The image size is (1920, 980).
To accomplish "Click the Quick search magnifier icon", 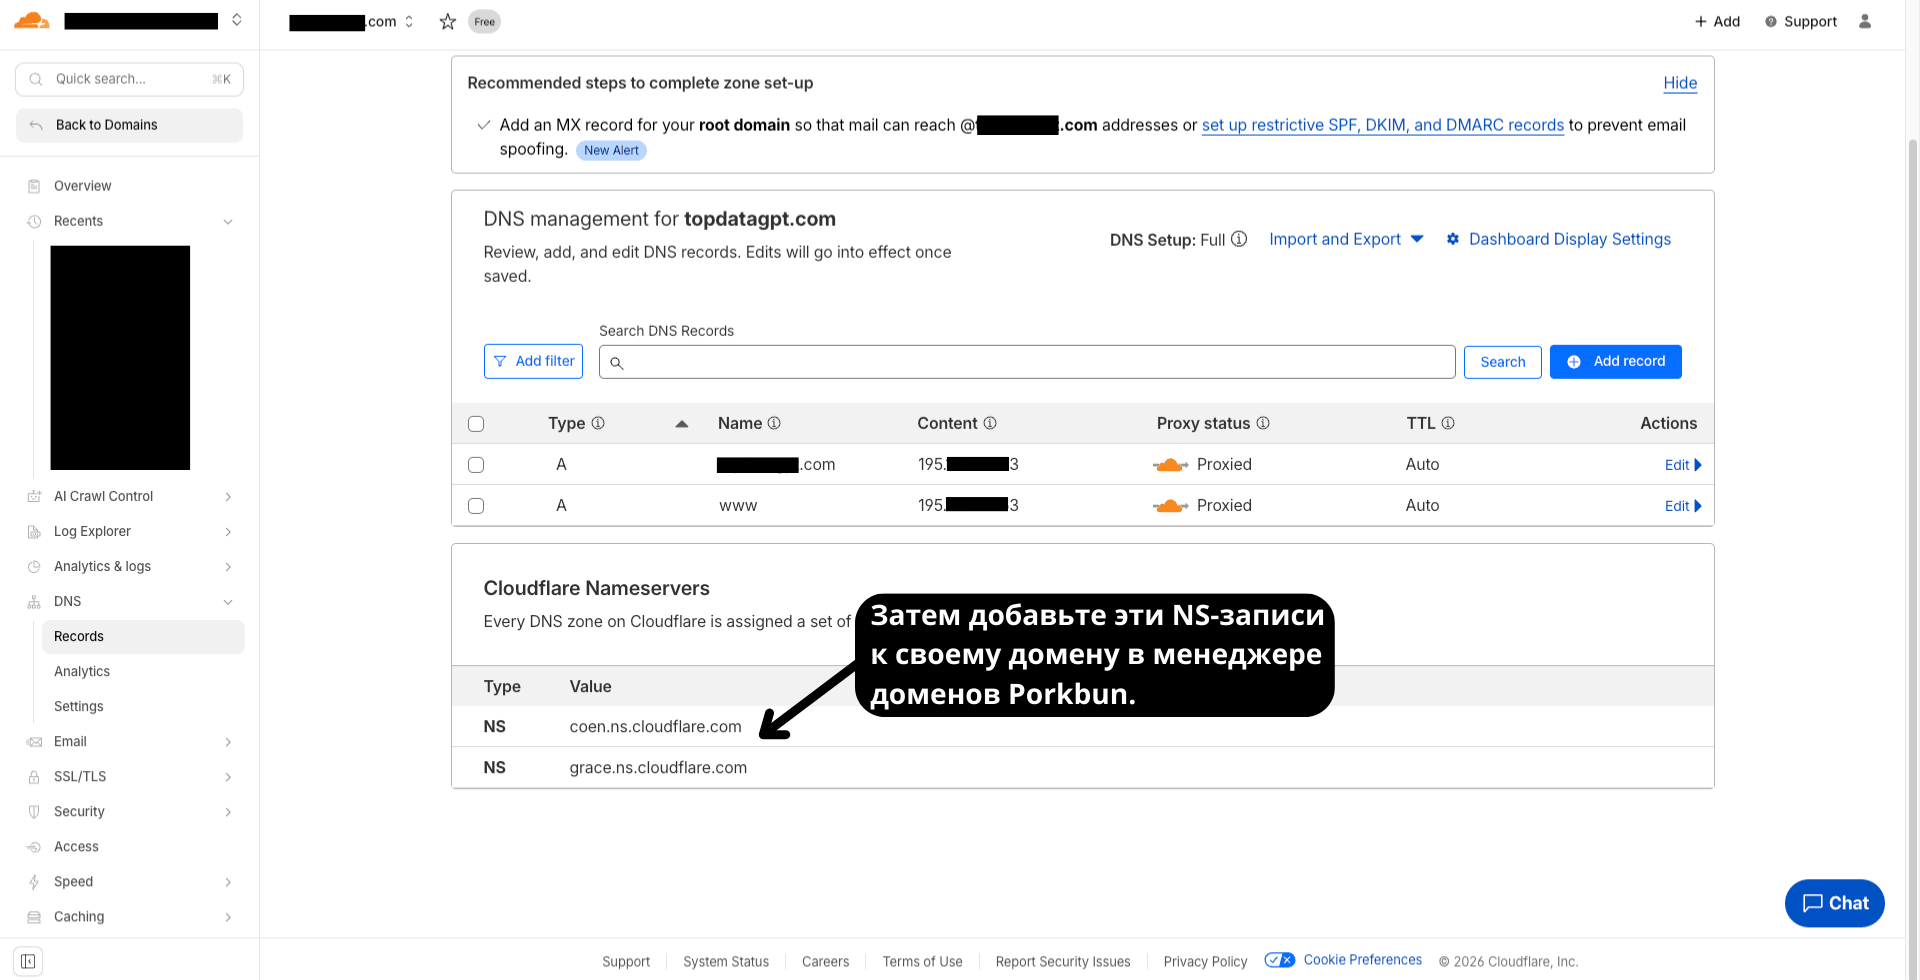I will click(35, 79).
